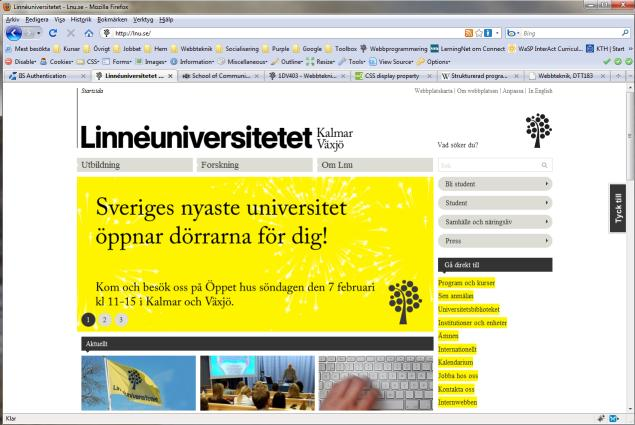Reload the page with the refresh icon

pos(53,33)
